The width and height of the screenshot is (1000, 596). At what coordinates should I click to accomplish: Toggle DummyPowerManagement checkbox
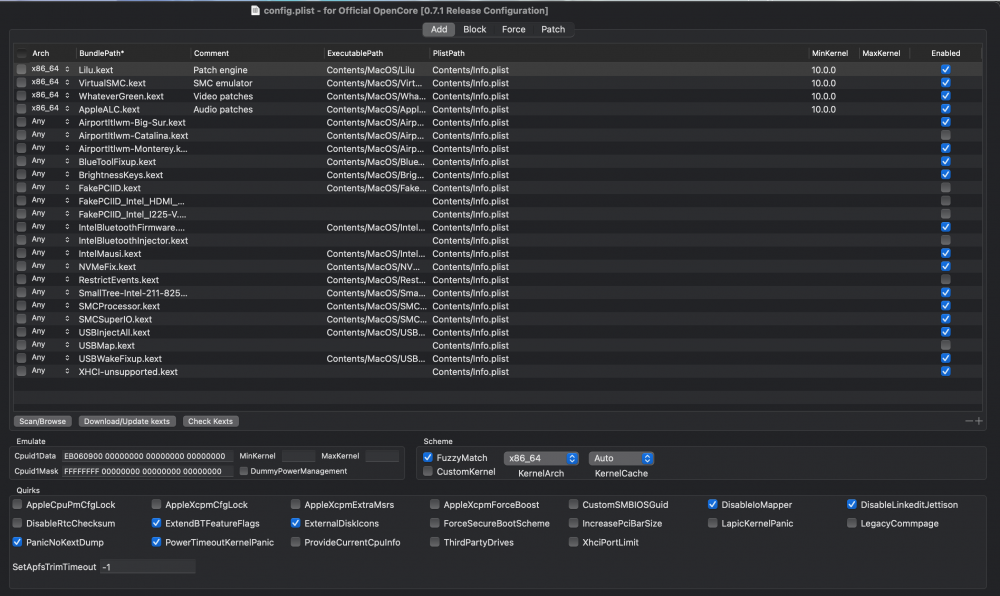pos(244,471)
